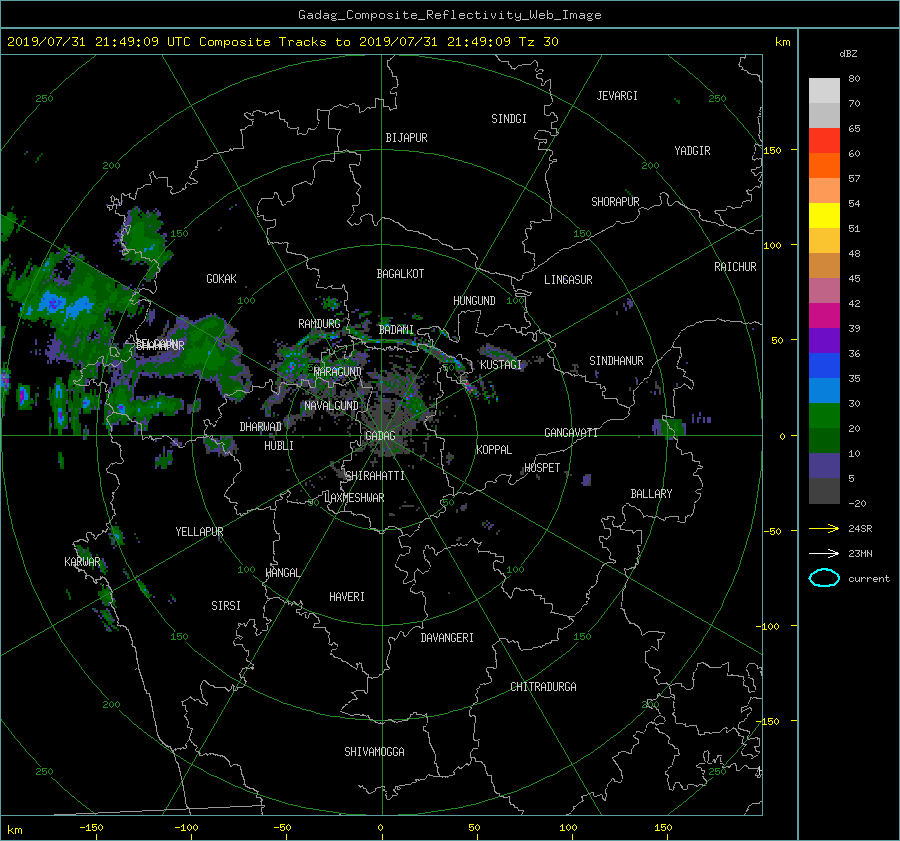Choose the bright green 30-20 dBZ swatch
The height and width of the screenshot is (841, 900).
(x=824, y=416)
